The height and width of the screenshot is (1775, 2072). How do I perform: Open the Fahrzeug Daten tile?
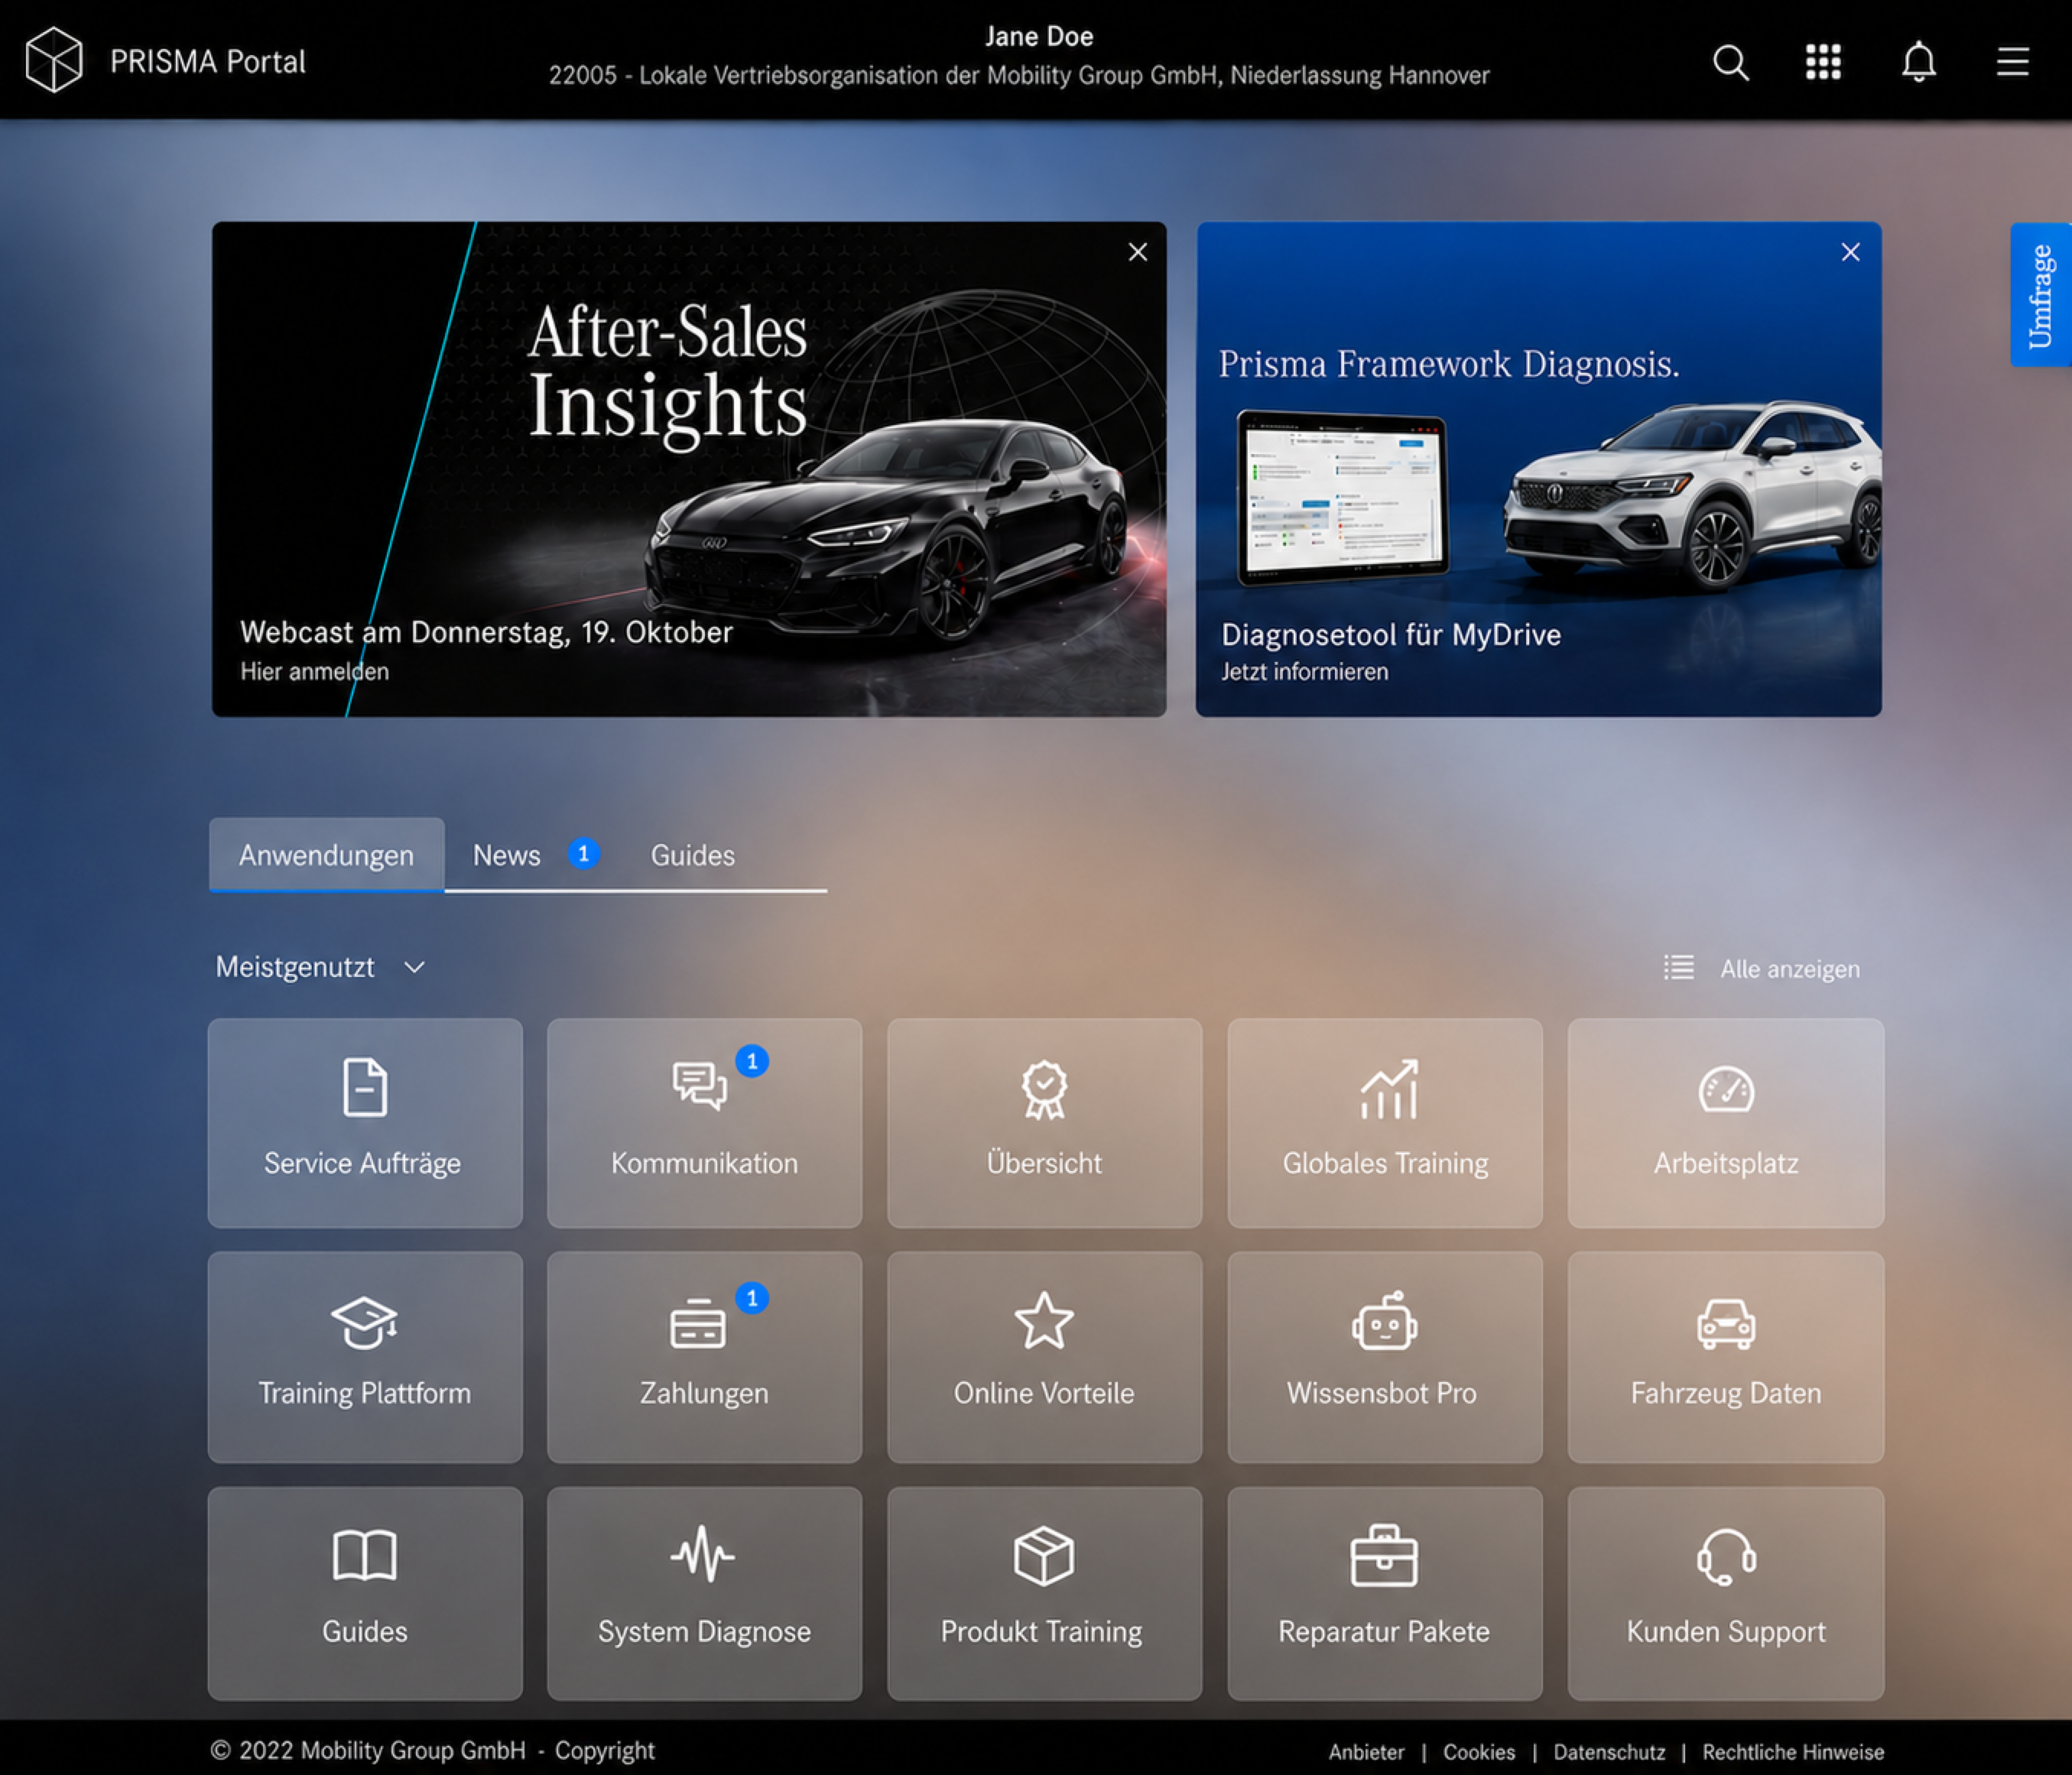(x=1726, y=1357)
